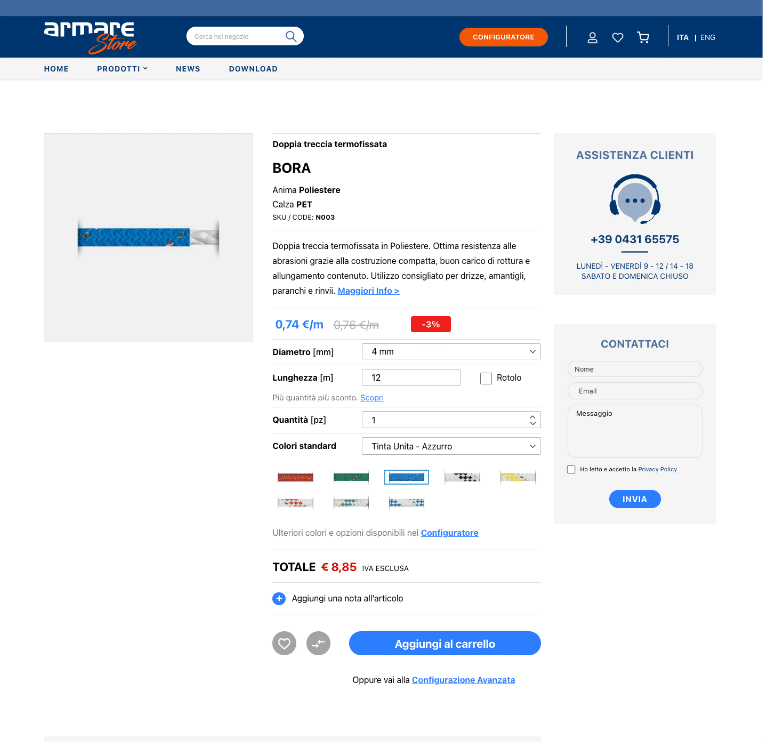
Task: Open the Maggiori Info link
Action: (x=368, y=291)
